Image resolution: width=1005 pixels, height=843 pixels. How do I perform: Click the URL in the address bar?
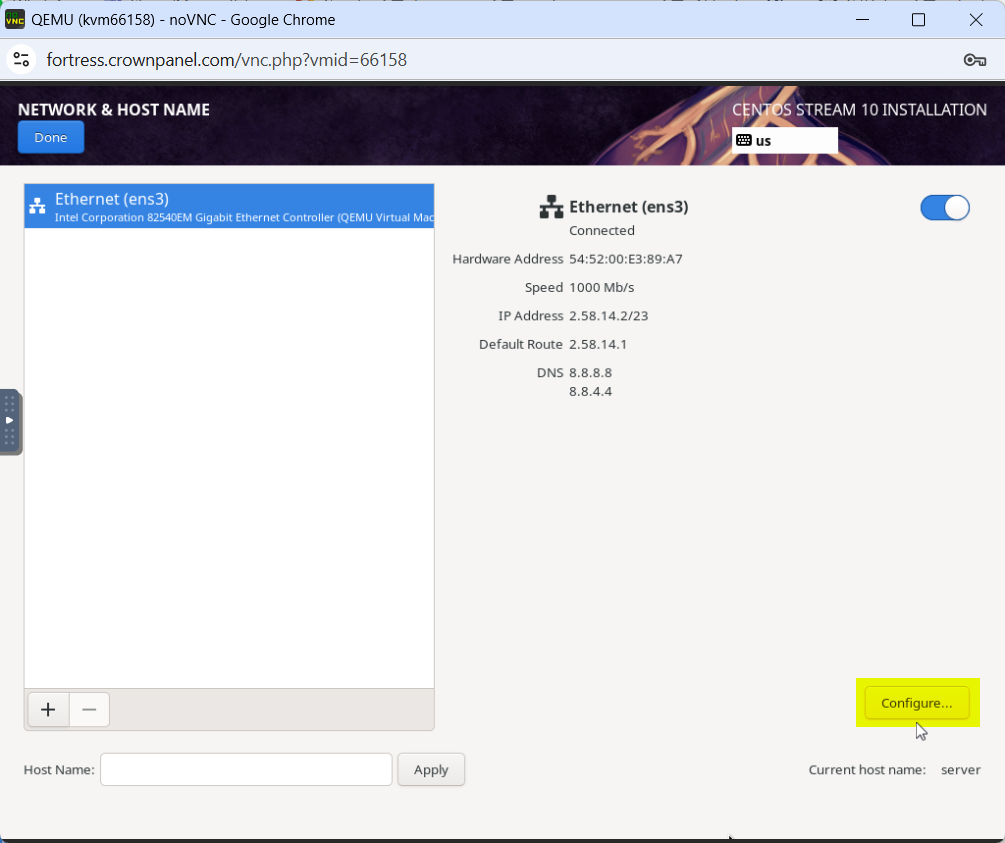(226, 60)
